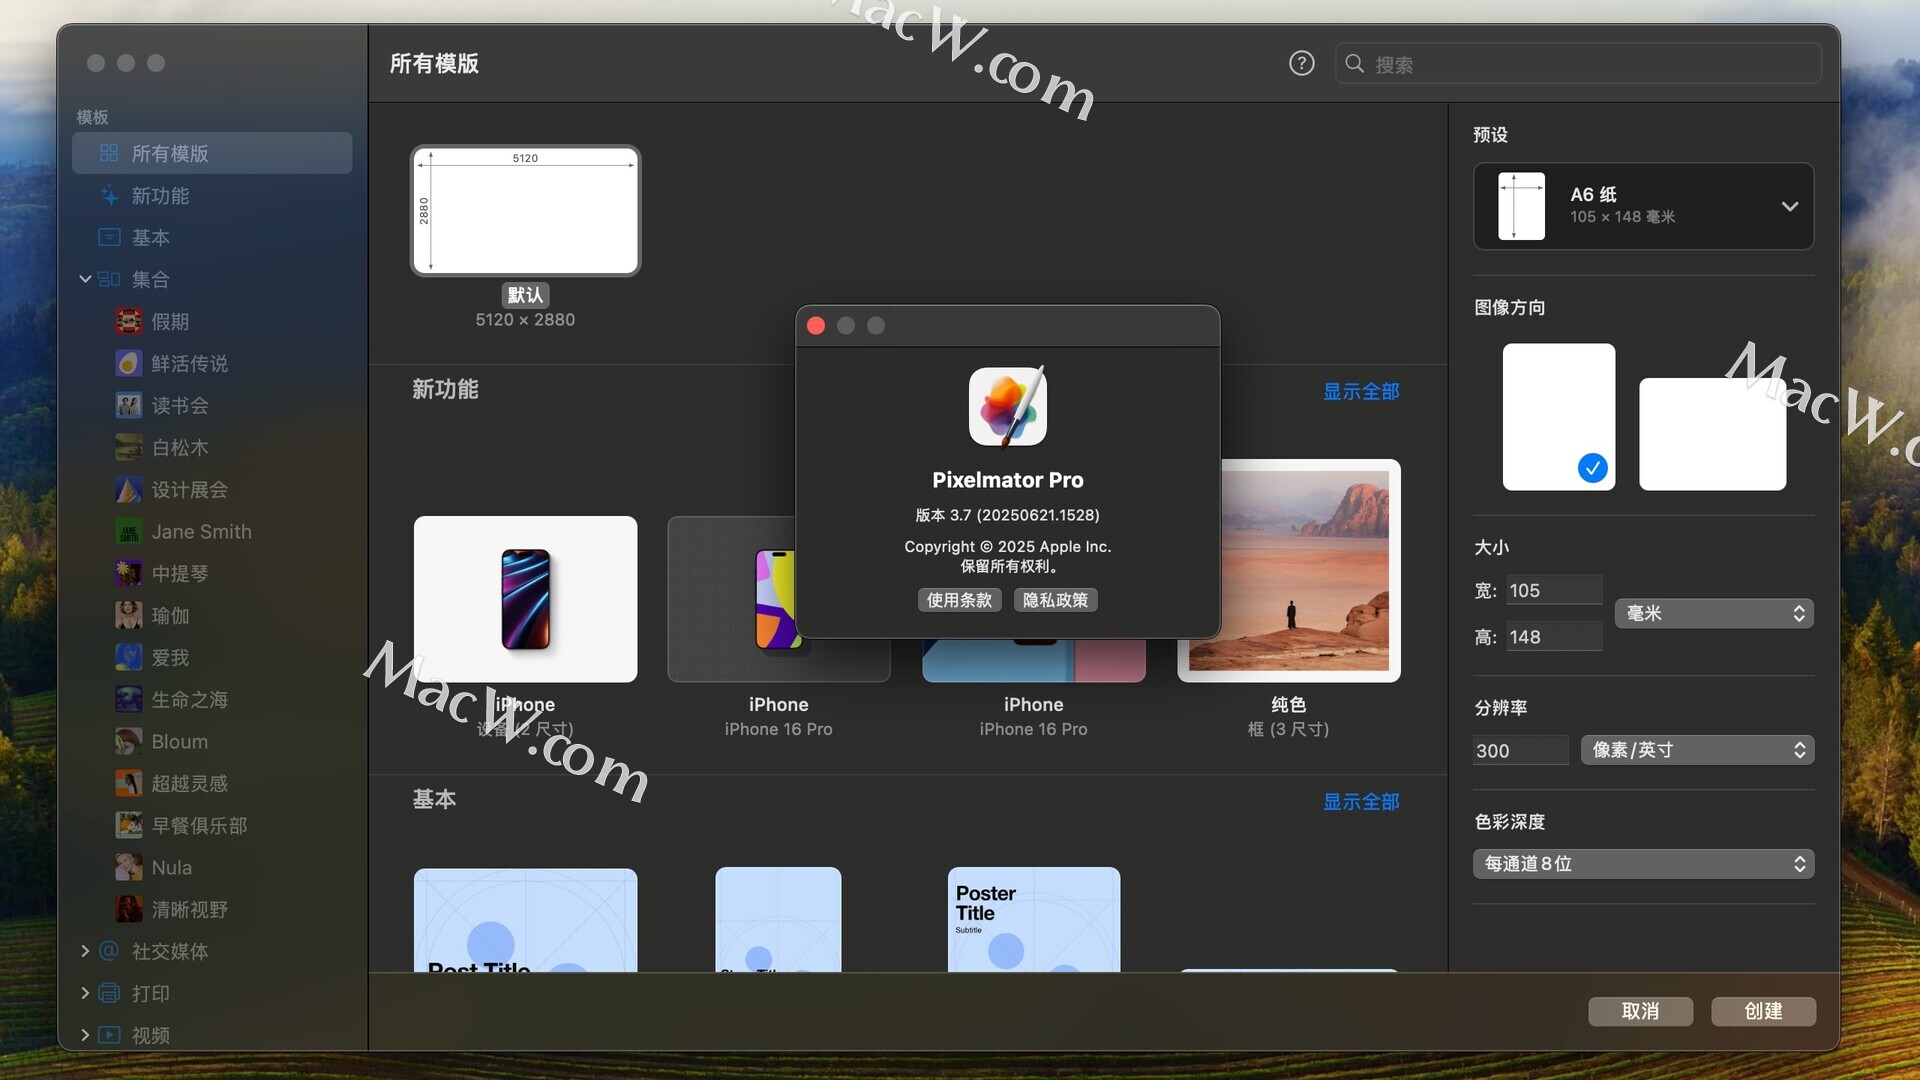Open the help question mark icon
The width and height of the screenshot is (1920, 1080).
point(1301,64)
